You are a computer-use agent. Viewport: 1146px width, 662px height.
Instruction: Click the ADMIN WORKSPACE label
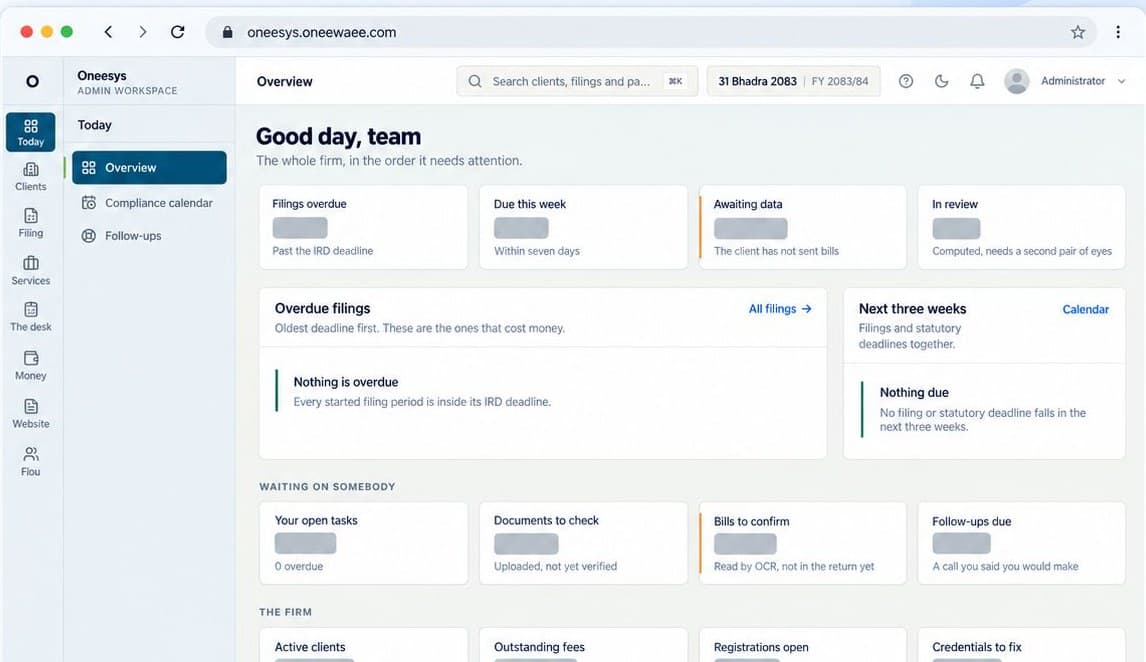[127, 91]
